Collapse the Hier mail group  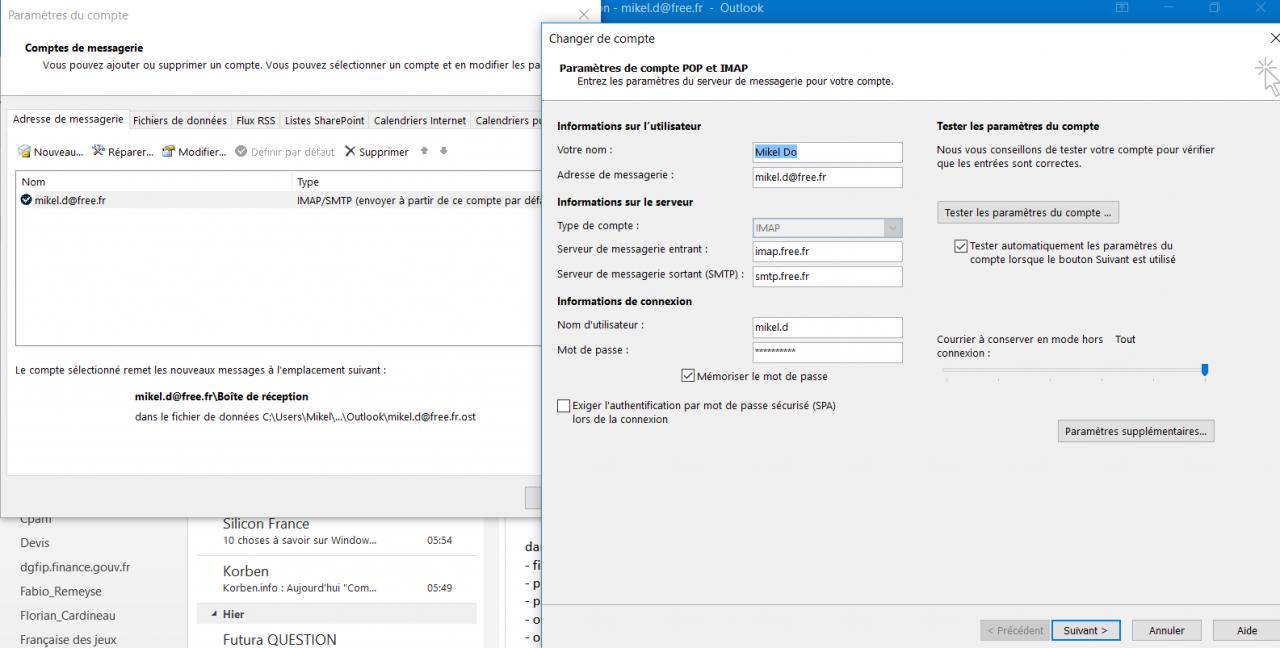pos(214,614)
